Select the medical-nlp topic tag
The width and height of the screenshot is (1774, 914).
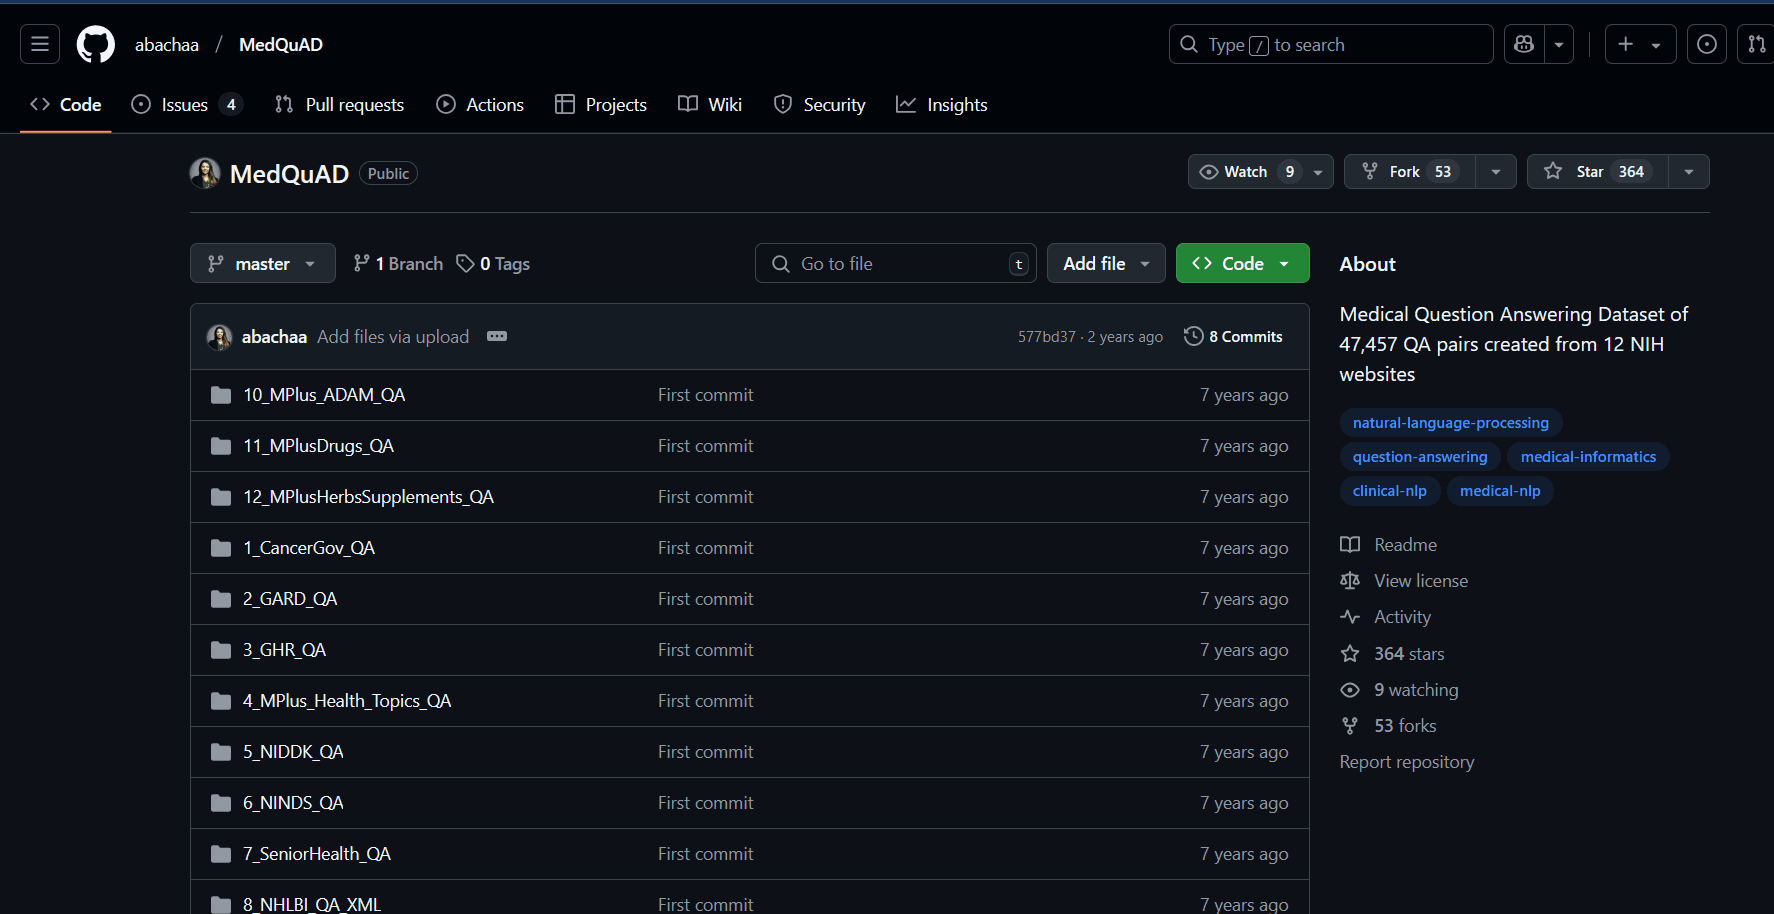(1500, 490)
